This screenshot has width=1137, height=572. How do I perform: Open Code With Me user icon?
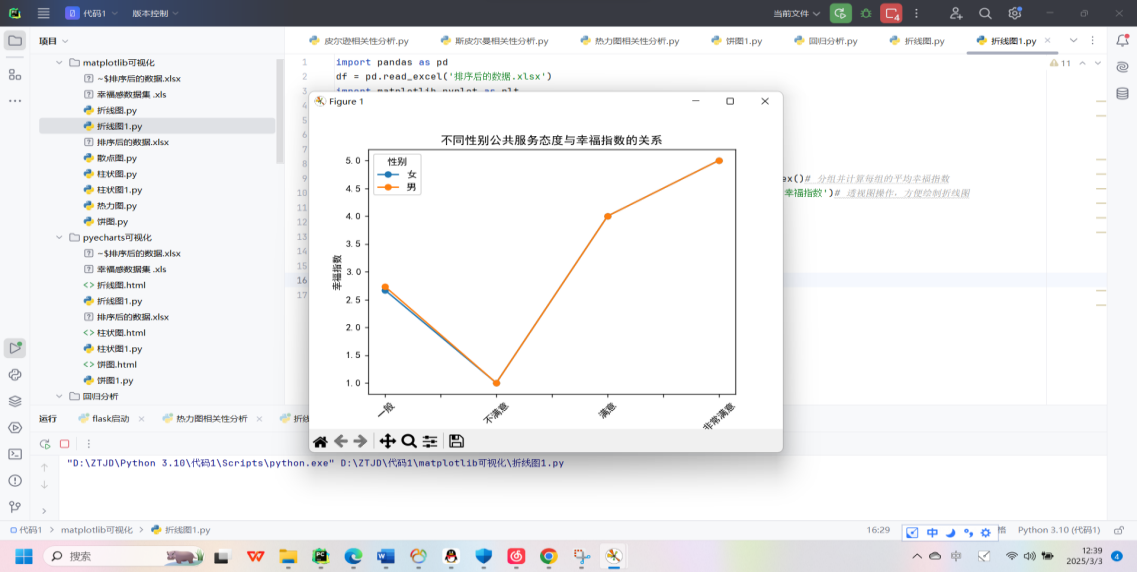click(x=956, y=13)
